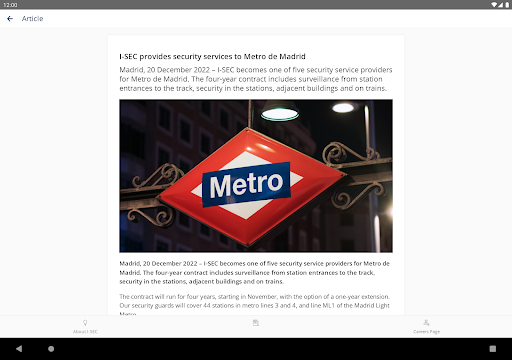Click the bold paragraph below the image

click(254, 272)
